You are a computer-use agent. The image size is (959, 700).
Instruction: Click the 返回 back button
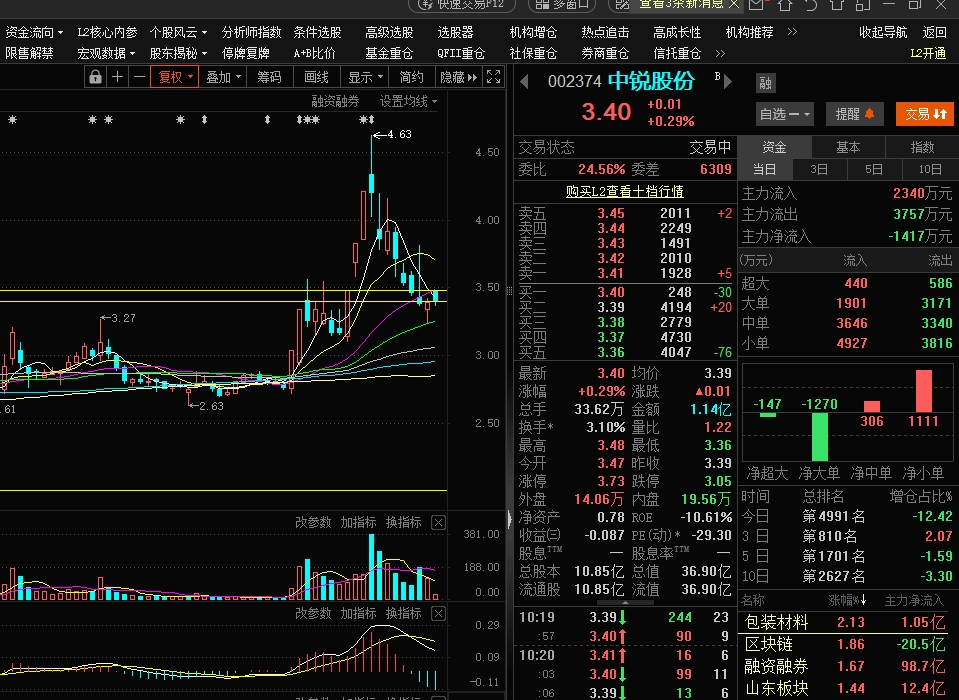[x=935, y=32]
